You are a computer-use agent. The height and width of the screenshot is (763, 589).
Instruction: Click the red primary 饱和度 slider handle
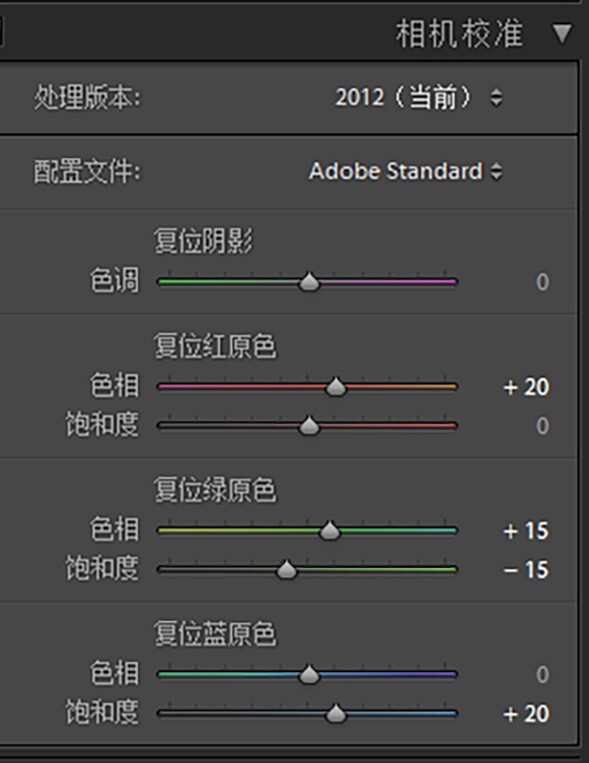tap(309, 426)
